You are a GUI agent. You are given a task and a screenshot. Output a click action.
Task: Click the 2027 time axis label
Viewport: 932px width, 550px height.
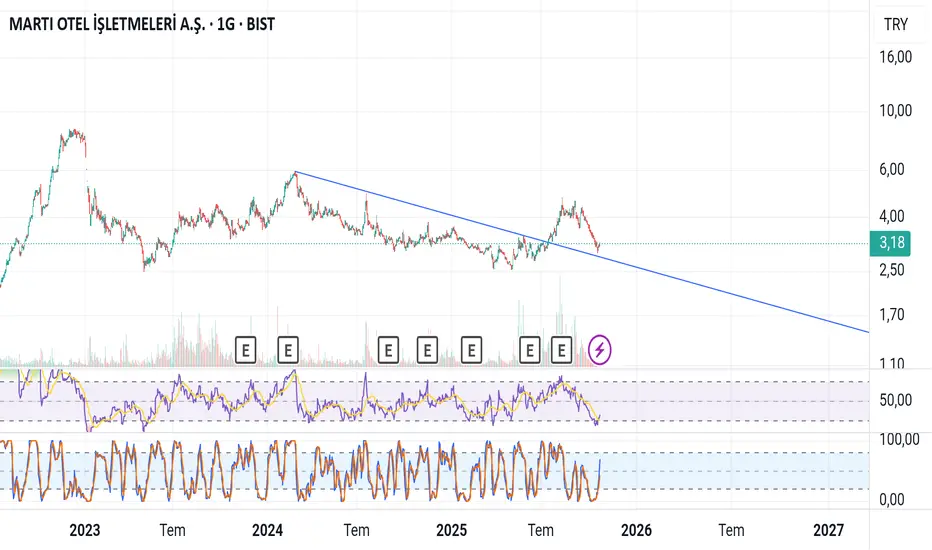point(829,530)
